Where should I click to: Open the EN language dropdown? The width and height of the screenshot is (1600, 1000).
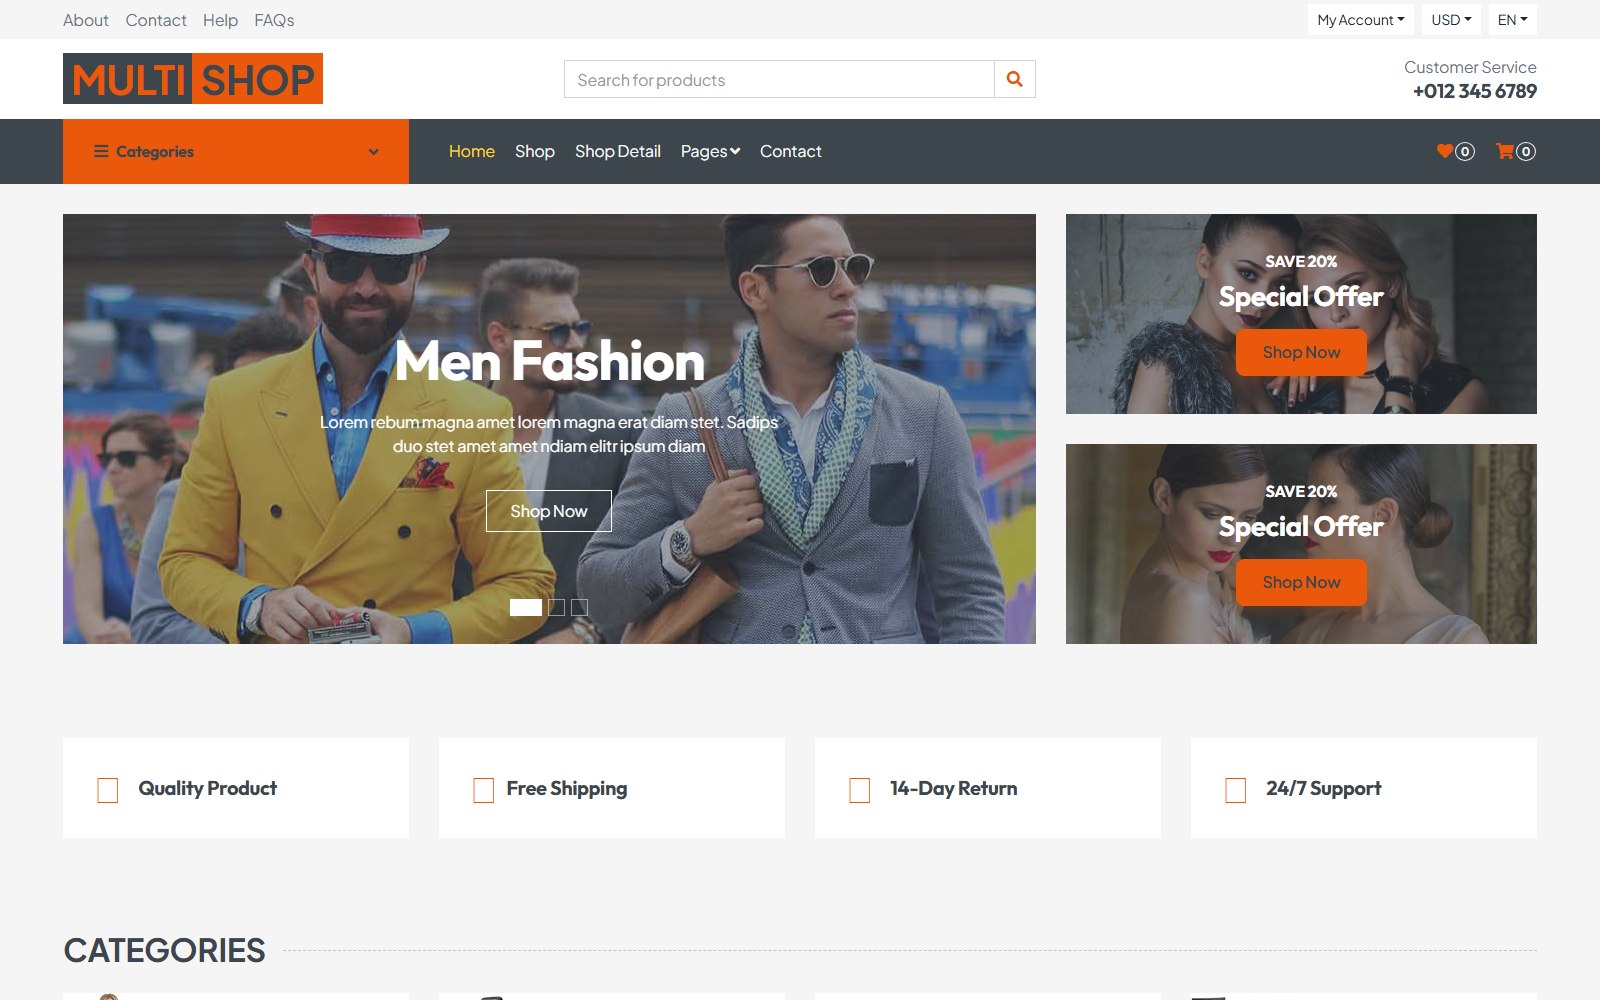[x=1512, y=20]
